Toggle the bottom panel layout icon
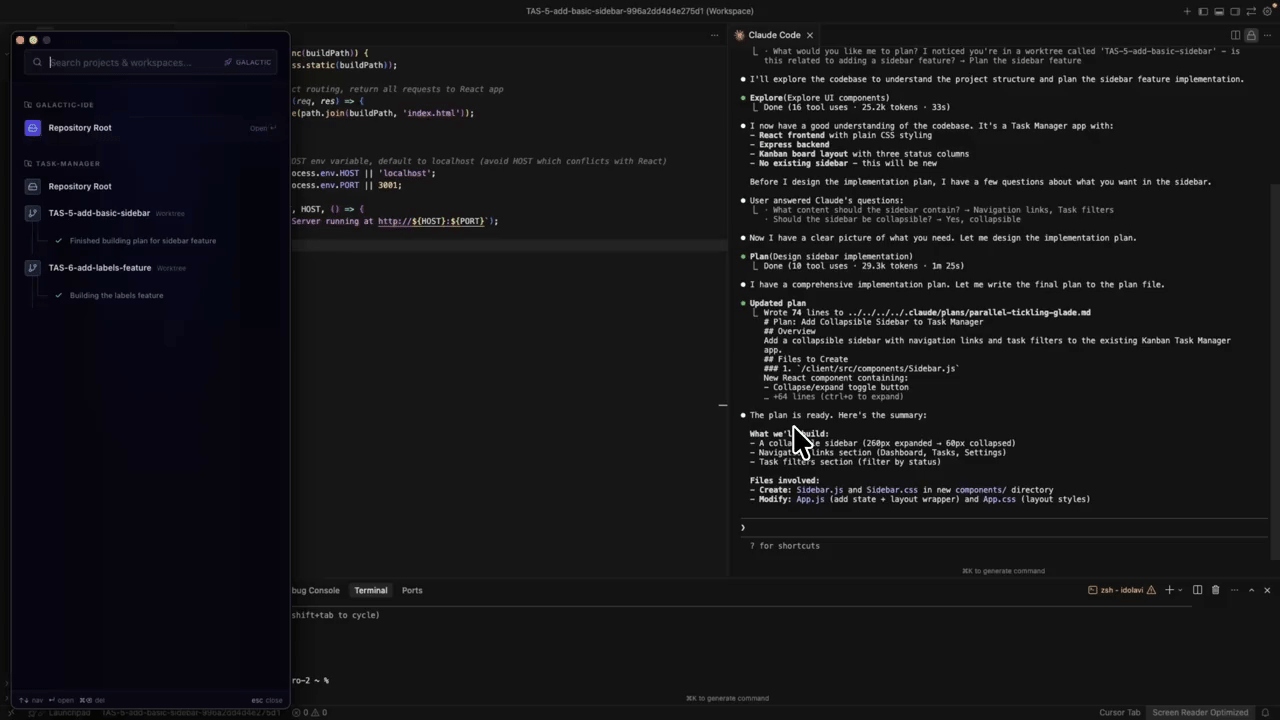This screenshot has height=720, width=1280. click(x=1219, y=11)
